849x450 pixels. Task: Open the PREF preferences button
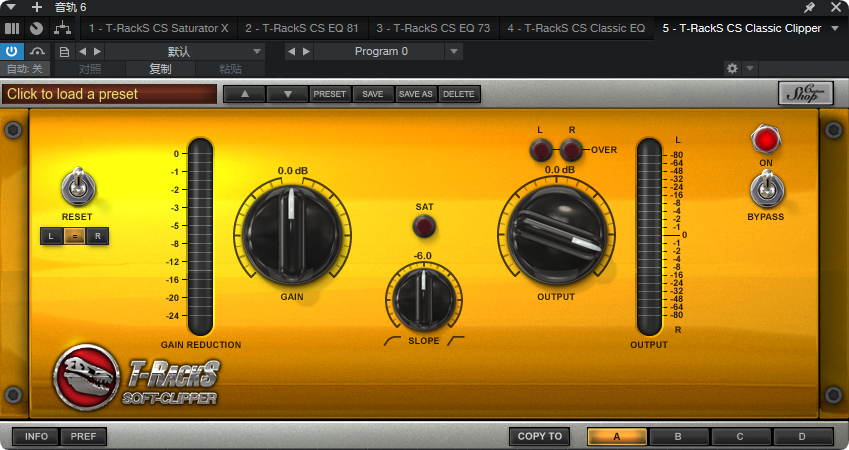[83, 436]
